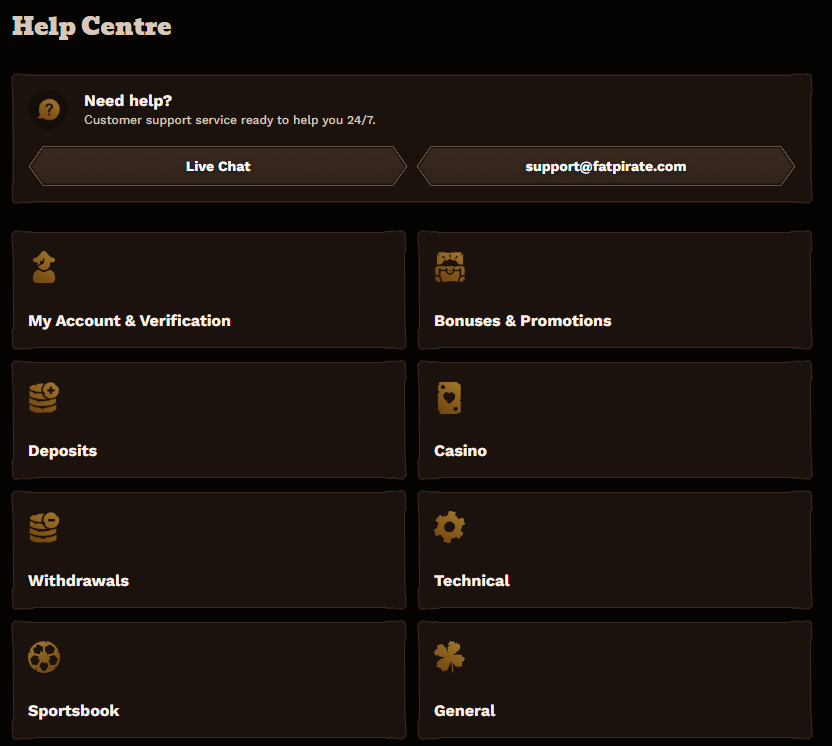The image size is (832, 746).
Task: Open Bonuses & Promotions category
Action: [615, 290]
